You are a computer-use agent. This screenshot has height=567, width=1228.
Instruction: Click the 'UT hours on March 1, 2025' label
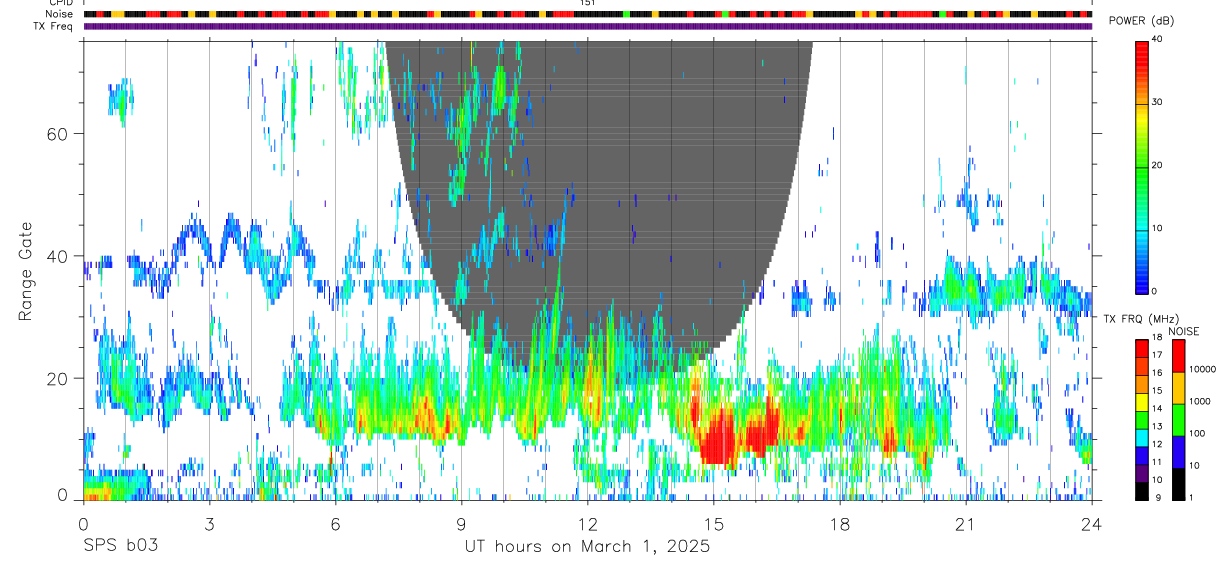pos(587,547)
